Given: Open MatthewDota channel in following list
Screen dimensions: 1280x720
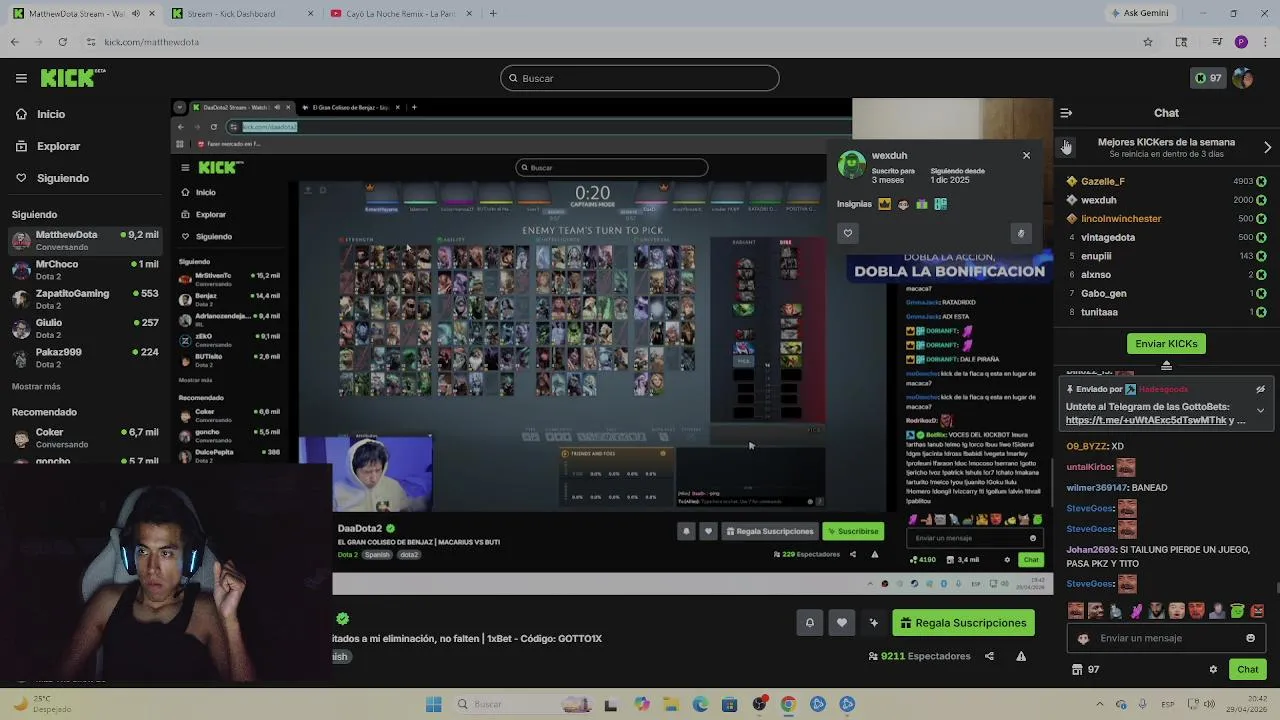Looking at the screenshot, I should 85,240.
